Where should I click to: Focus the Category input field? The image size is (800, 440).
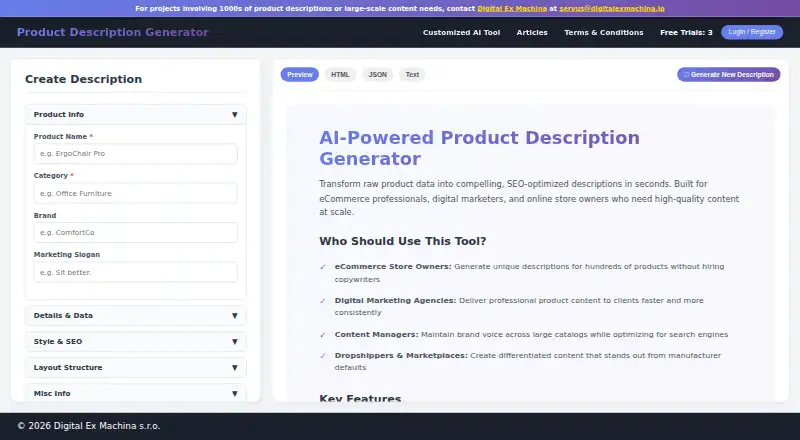(136, 193)
